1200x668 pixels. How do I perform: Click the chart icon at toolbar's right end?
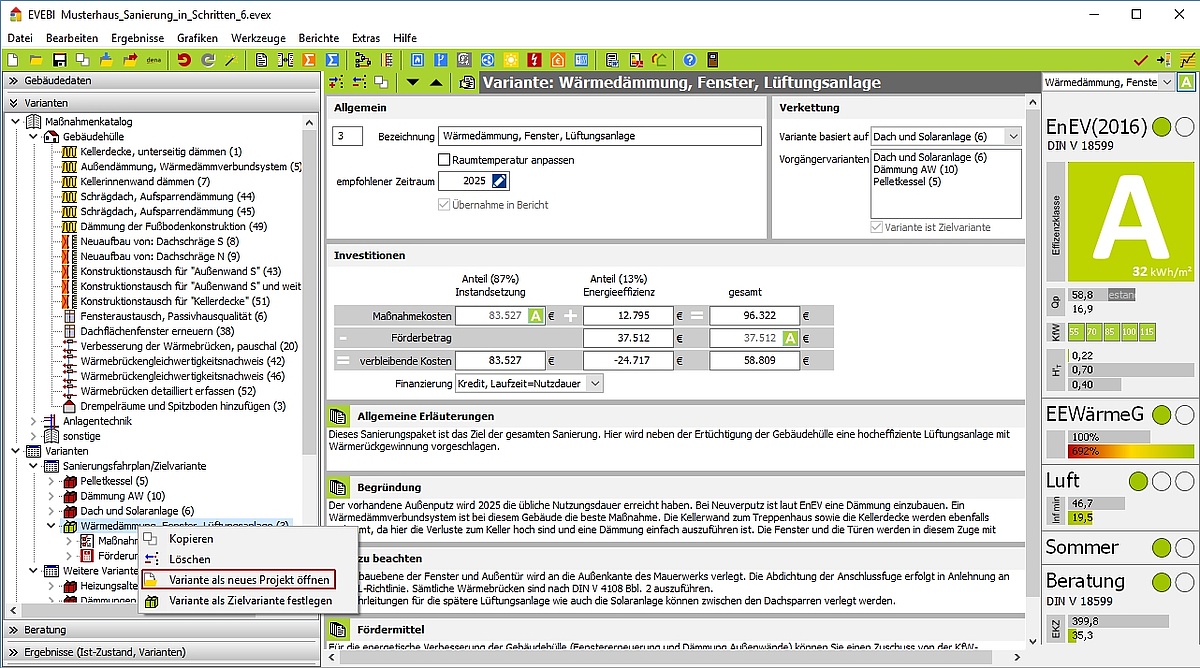coord(1187,60)
